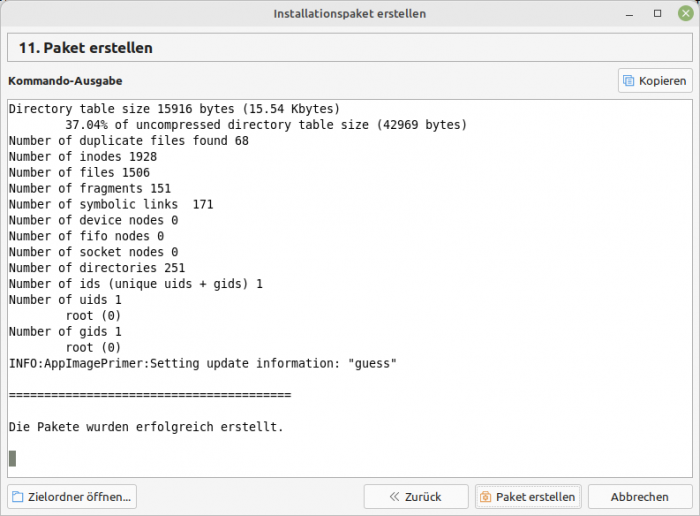
Task: Click the INFO:AppImagePrimer update information line
Action: [x=202, y=363]
